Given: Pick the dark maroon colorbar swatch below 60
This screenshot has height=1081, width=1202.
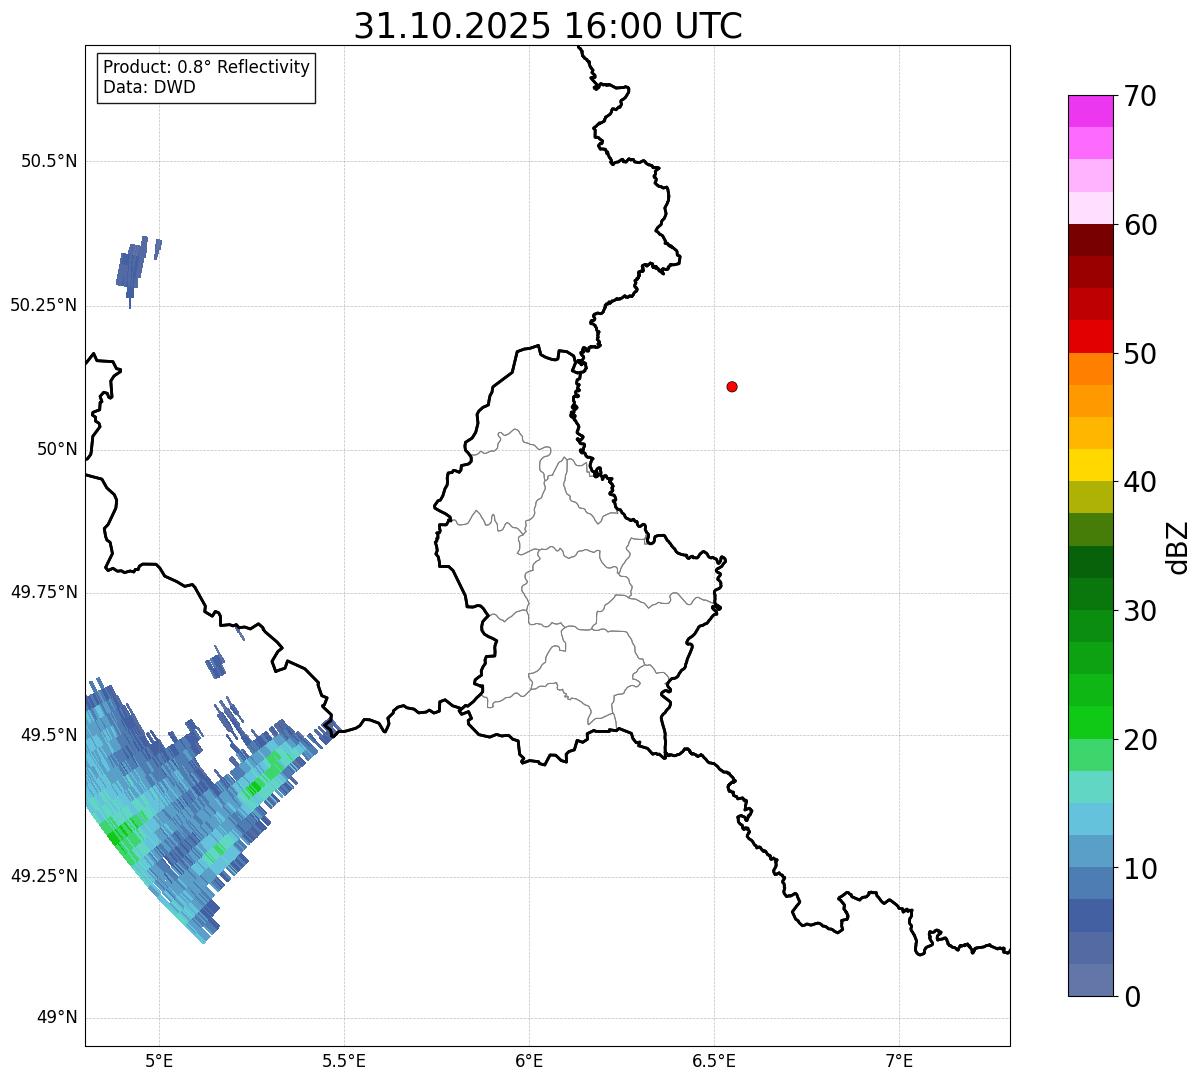Looking at the screenshot, I should coord(1090,240).
